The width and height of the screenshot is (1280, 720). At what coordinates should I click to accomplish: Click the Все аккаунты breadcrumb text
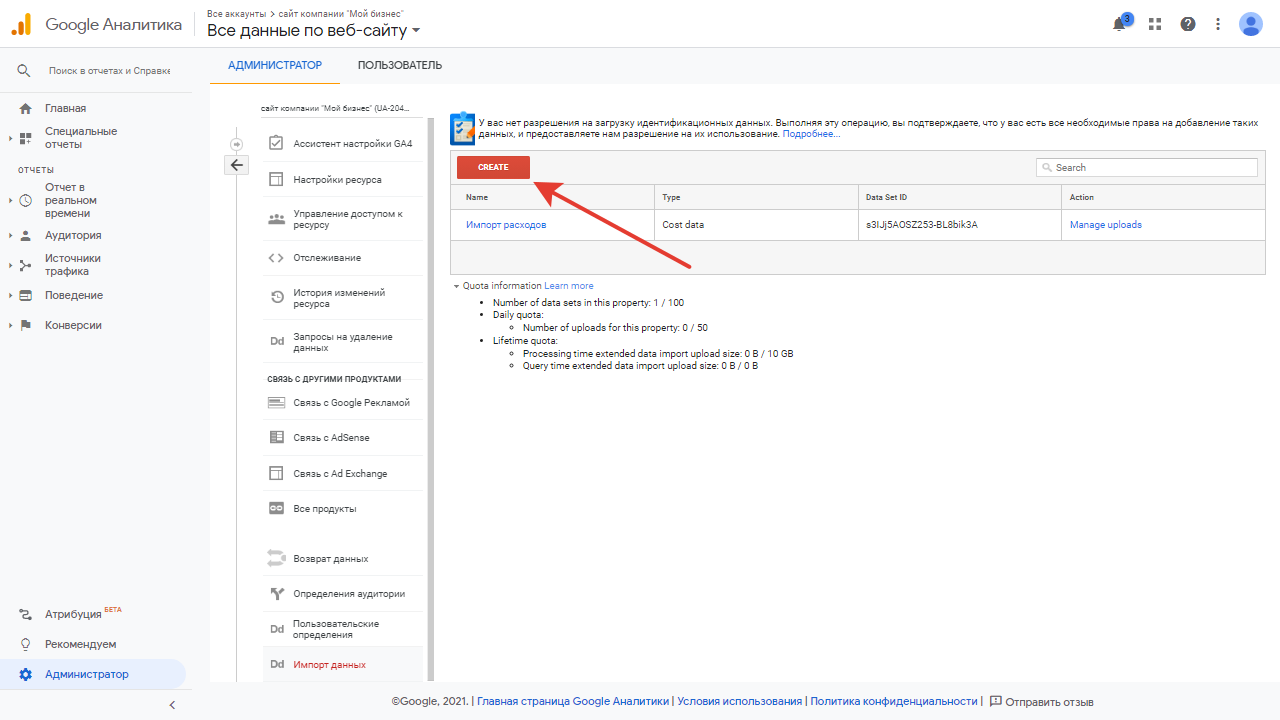click(x=236, y=13)
